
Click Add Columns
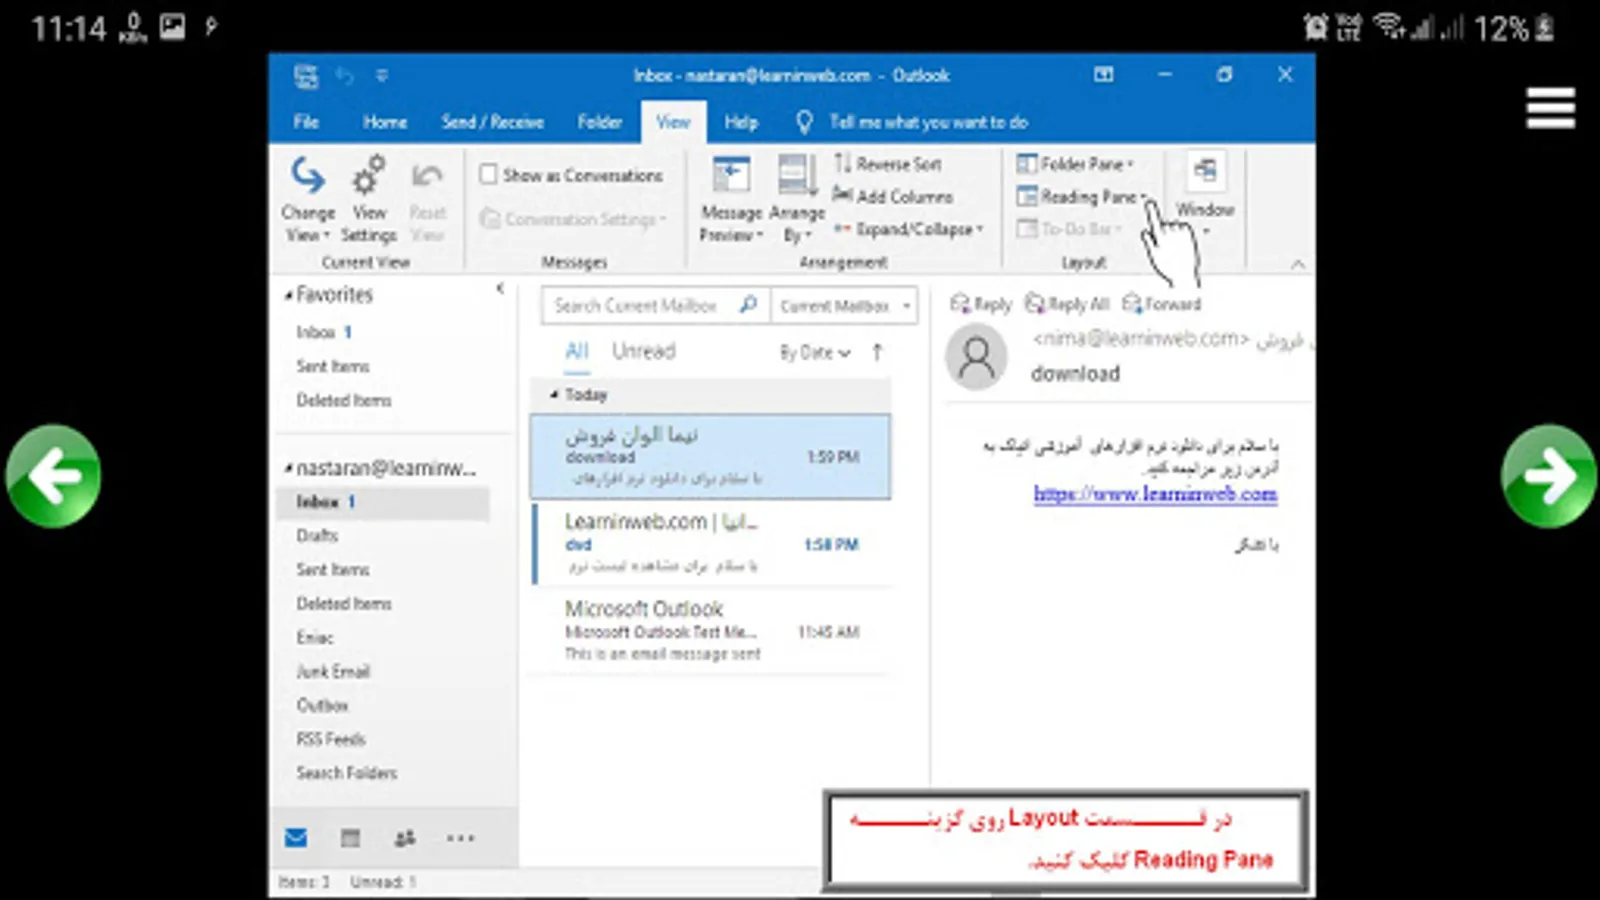pyautogui.click(x=893, y=197)
